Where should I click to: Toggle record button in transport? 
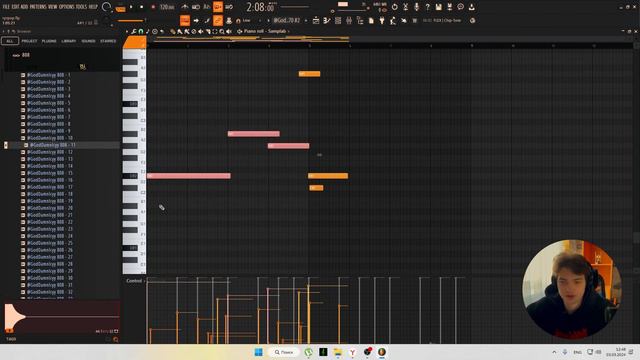pos(153,7)
